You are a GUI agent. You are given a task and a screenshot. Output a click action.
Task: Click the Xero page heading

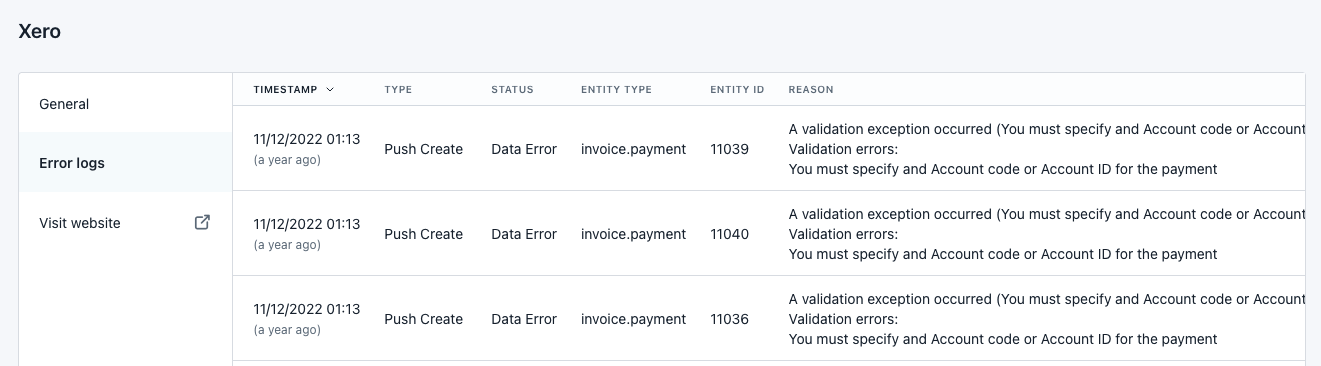pos(40,32)
